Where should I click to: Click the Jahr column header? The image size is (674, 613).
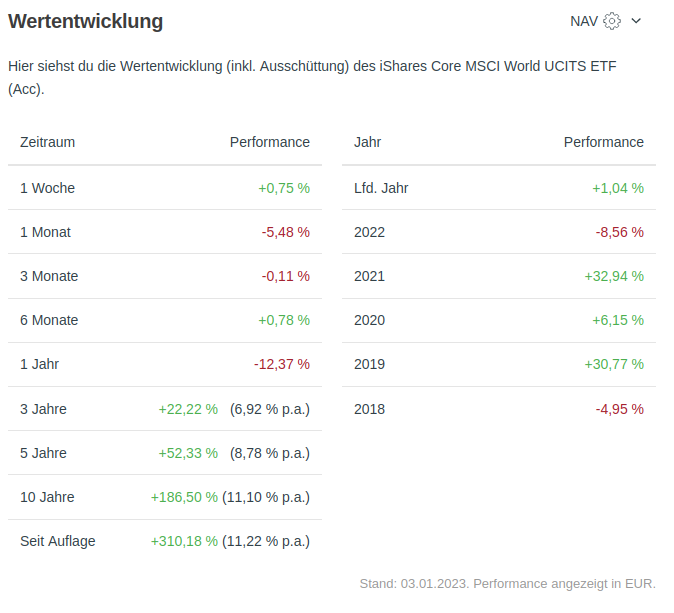[367, 142]
